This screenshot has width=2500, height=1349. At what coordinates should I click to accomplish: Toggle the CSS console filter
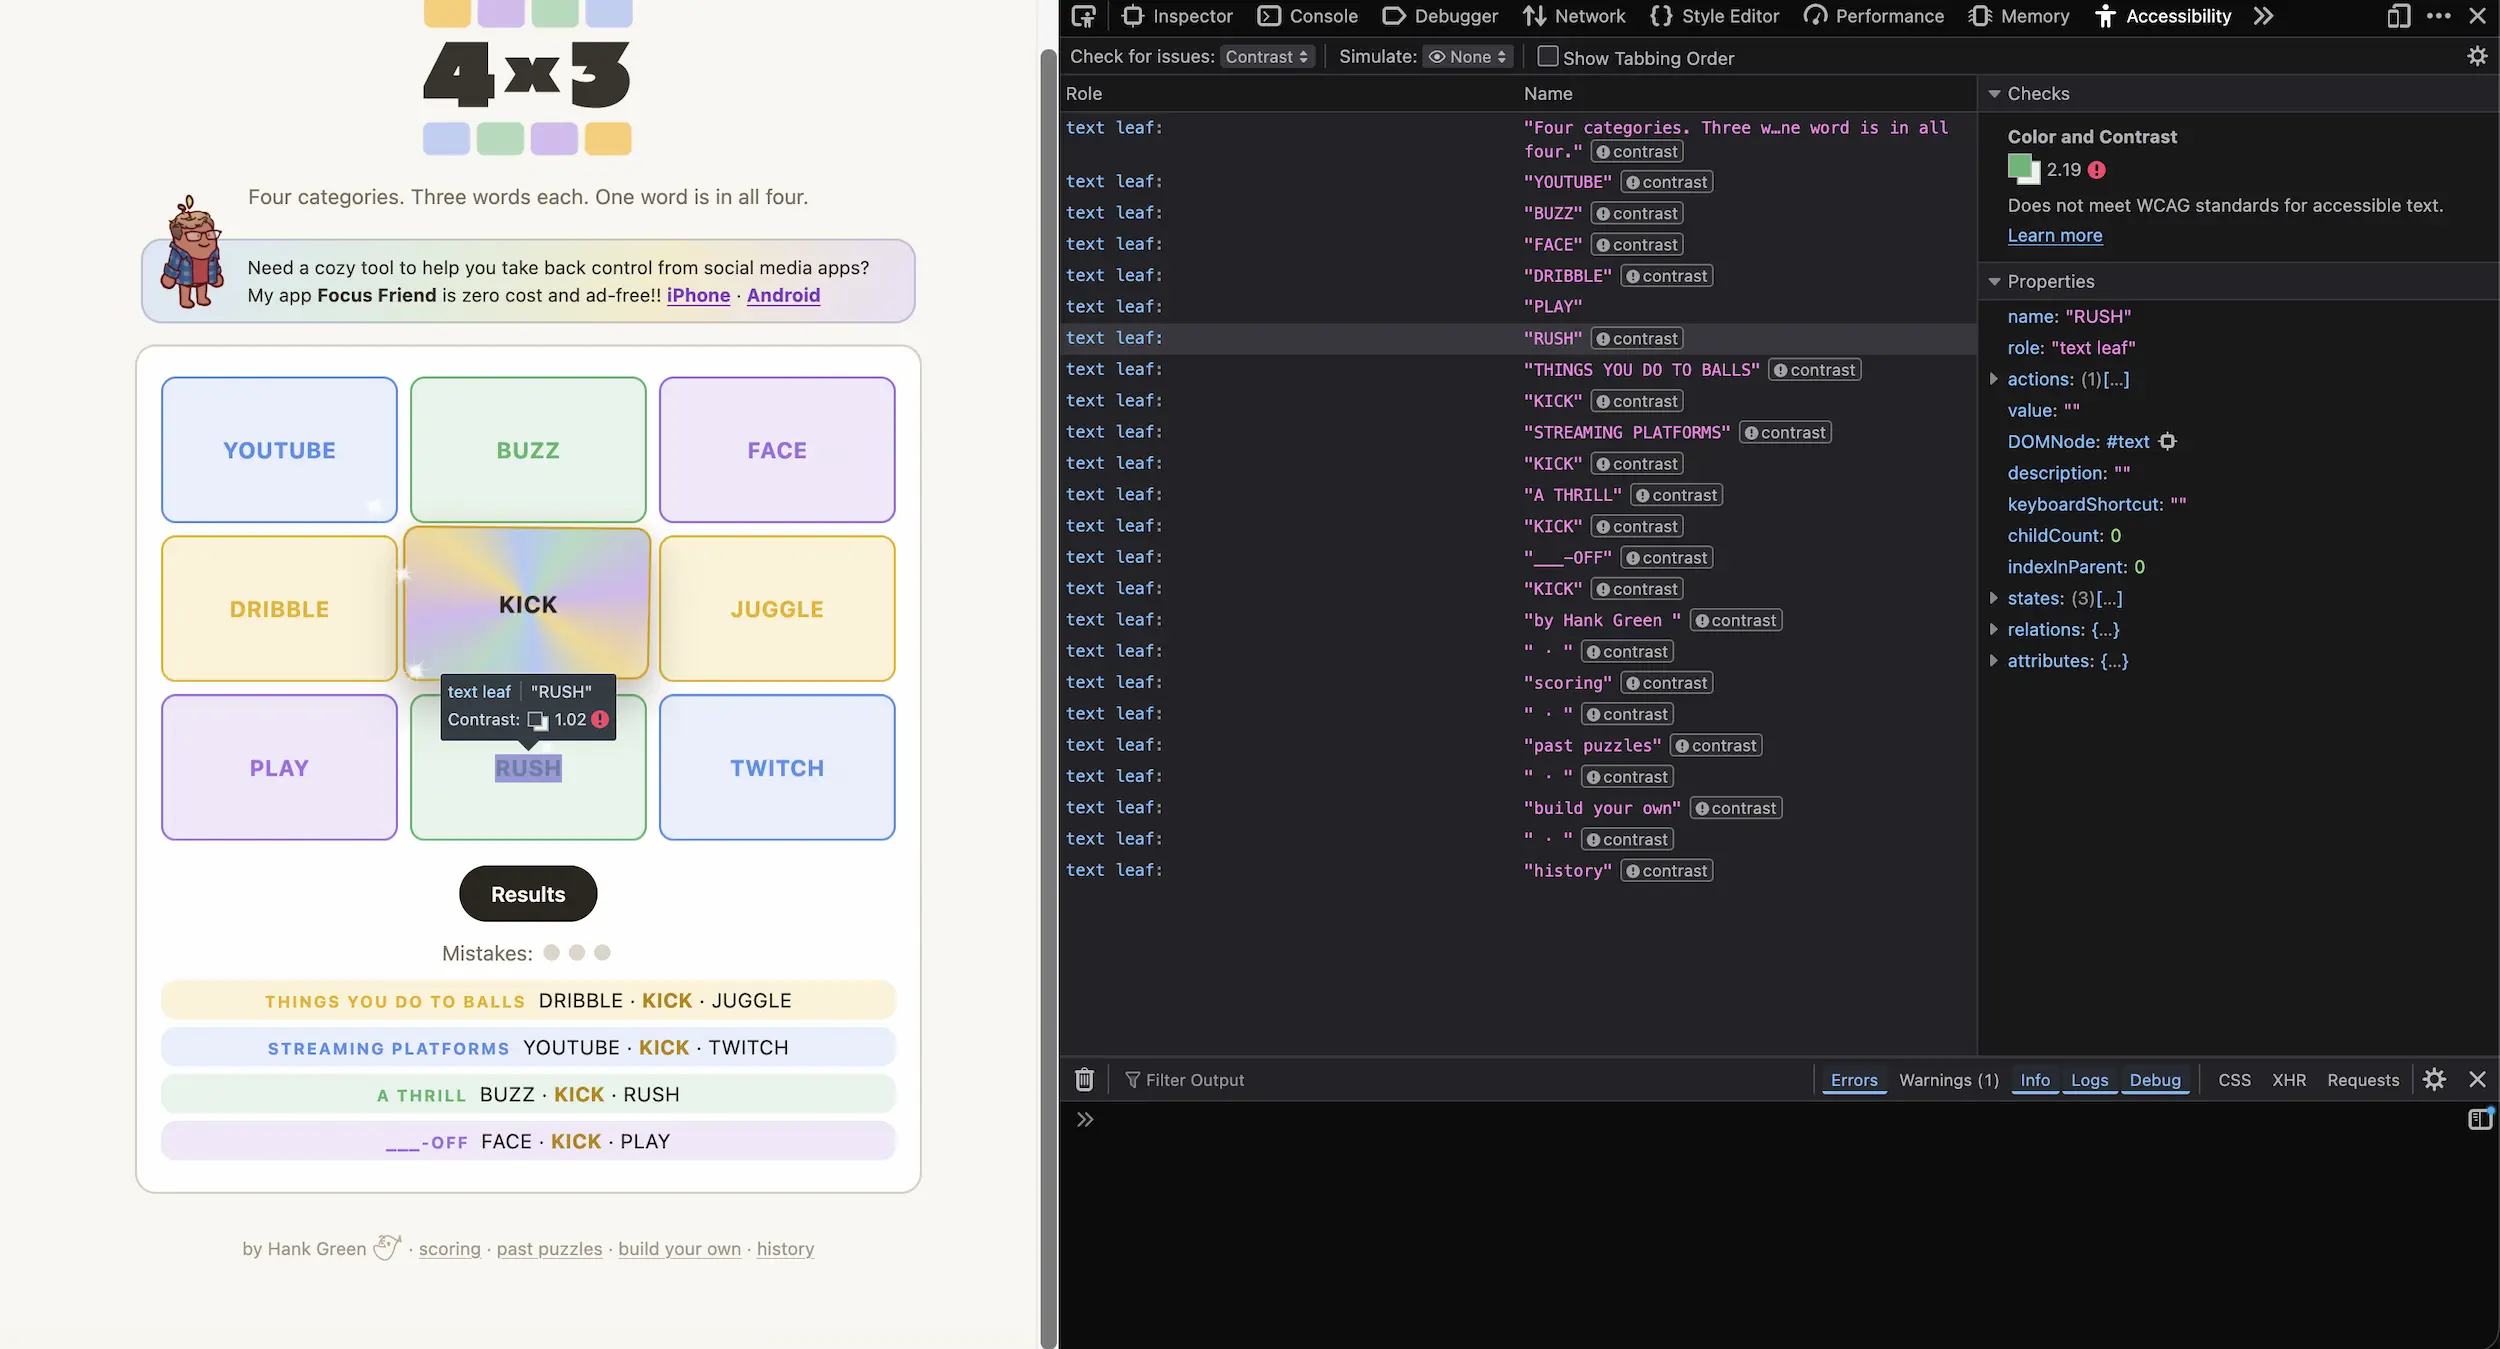coord(2234,1080)
